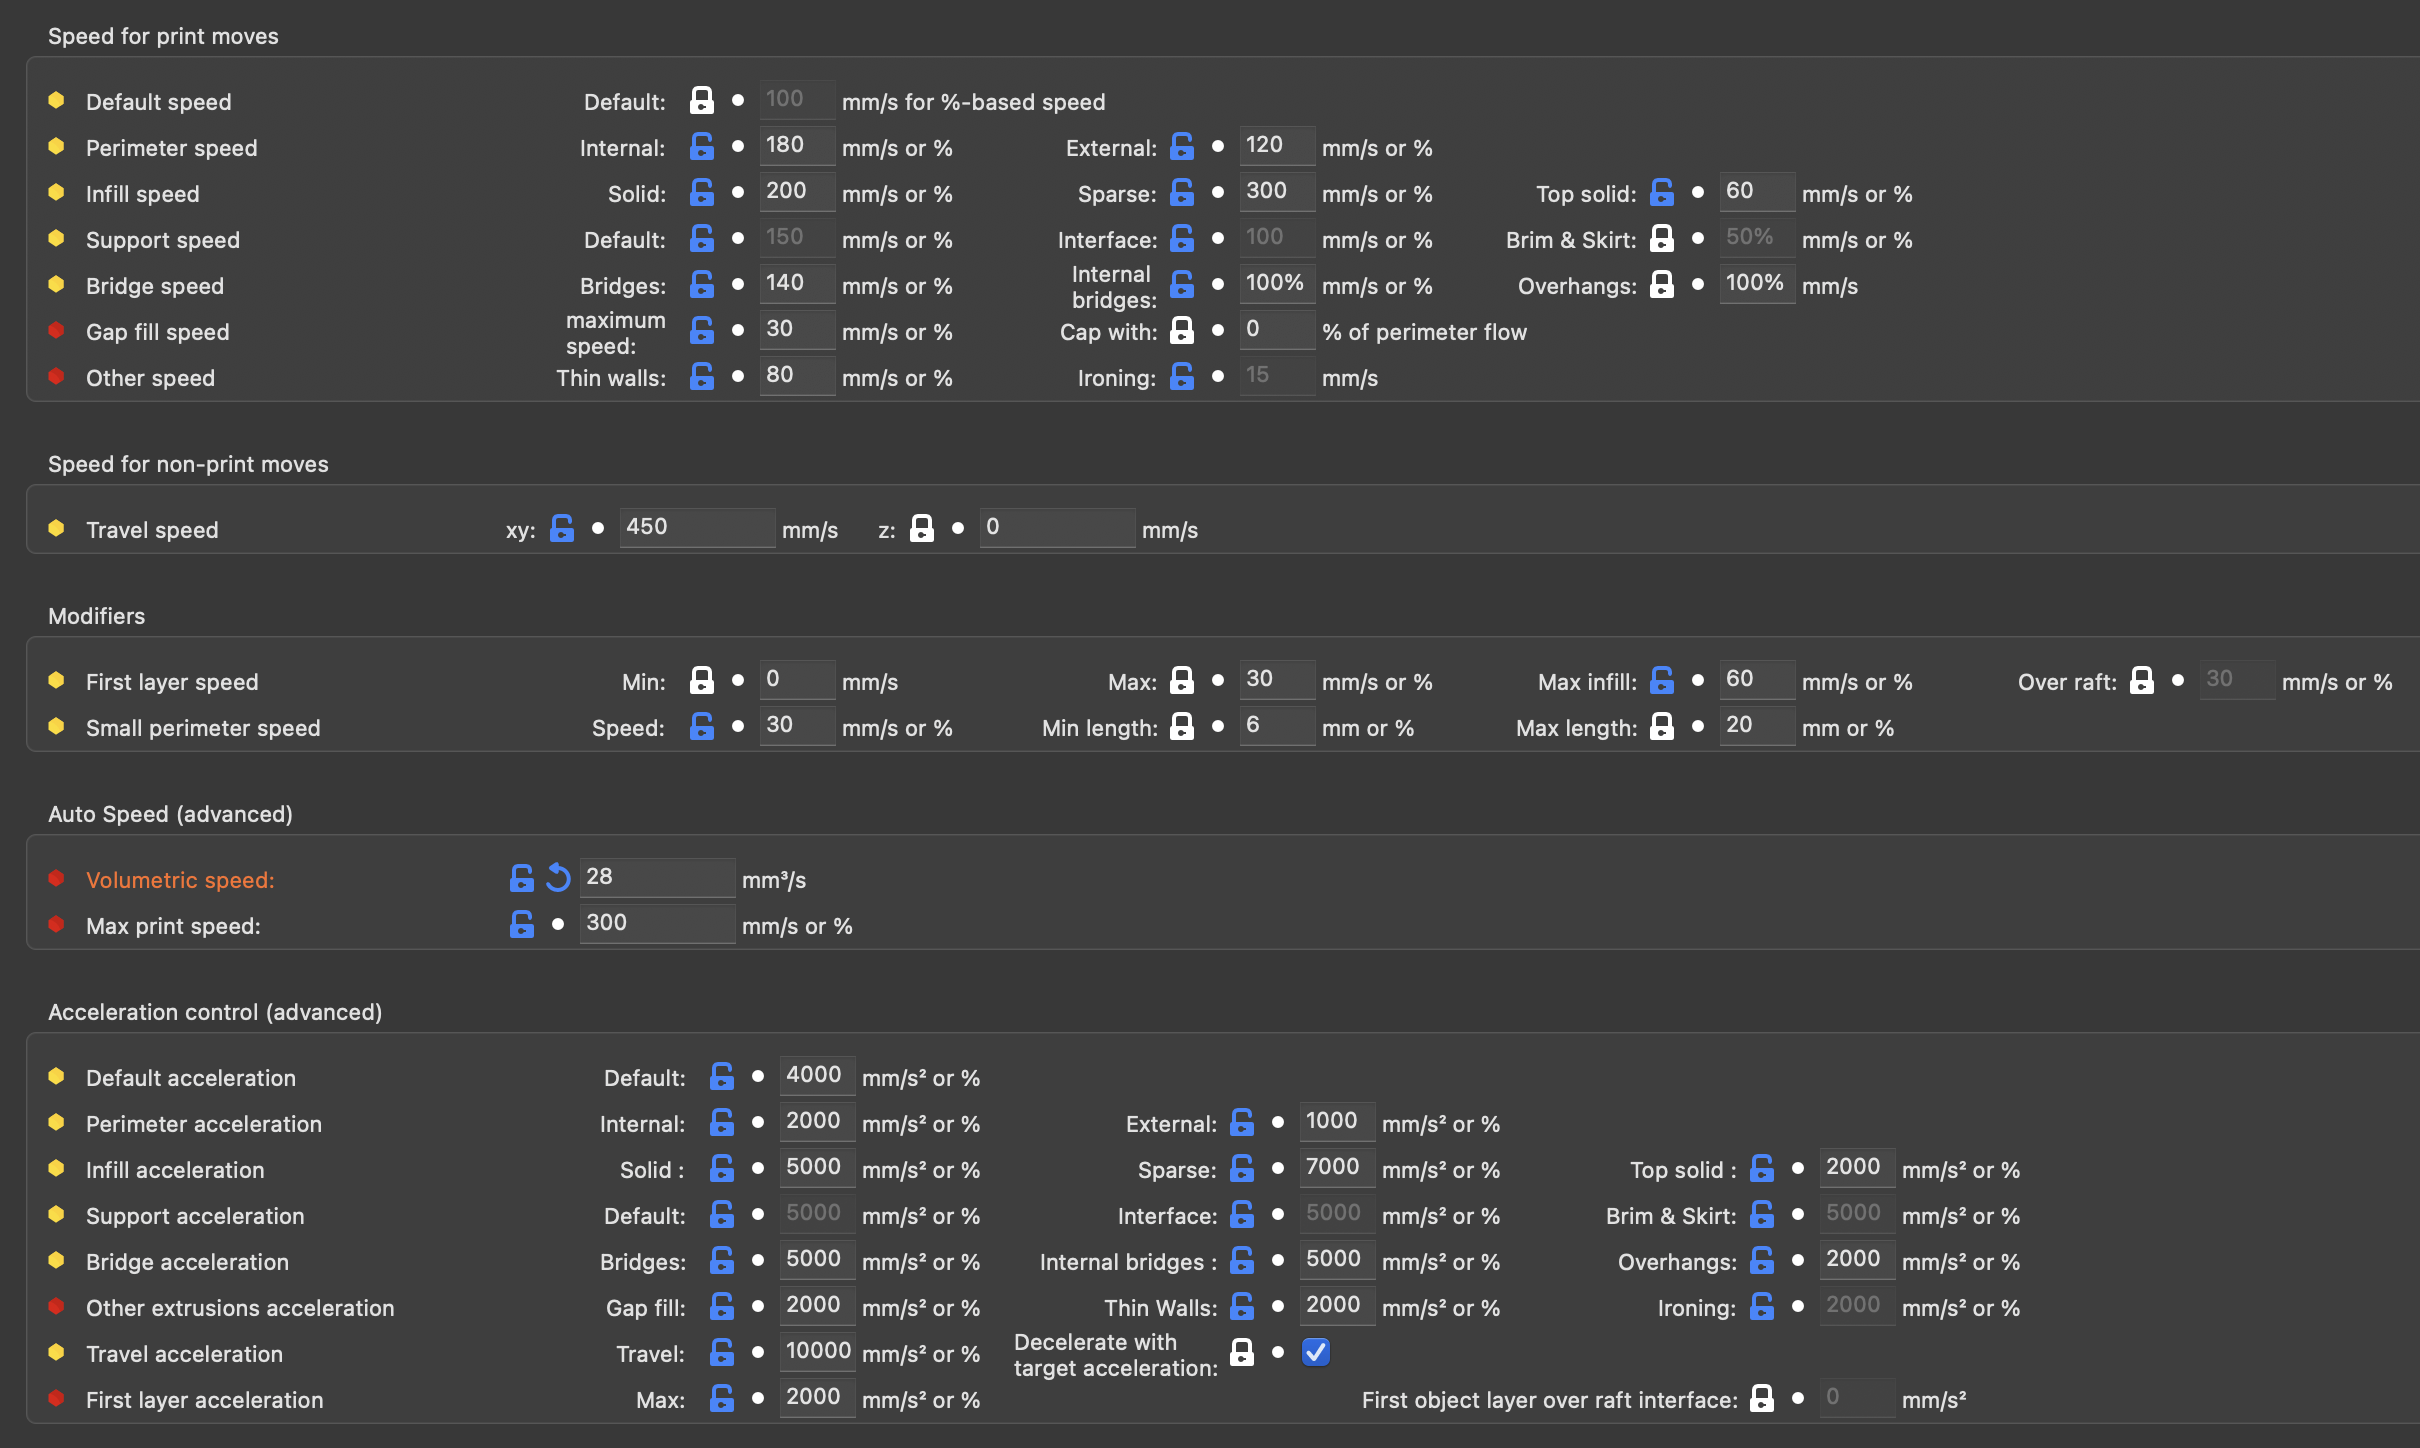The height and width of the screenshot is (1448, 2420).
Task: Click Default acceleration field showing 4000
Action: (816, 1075)
